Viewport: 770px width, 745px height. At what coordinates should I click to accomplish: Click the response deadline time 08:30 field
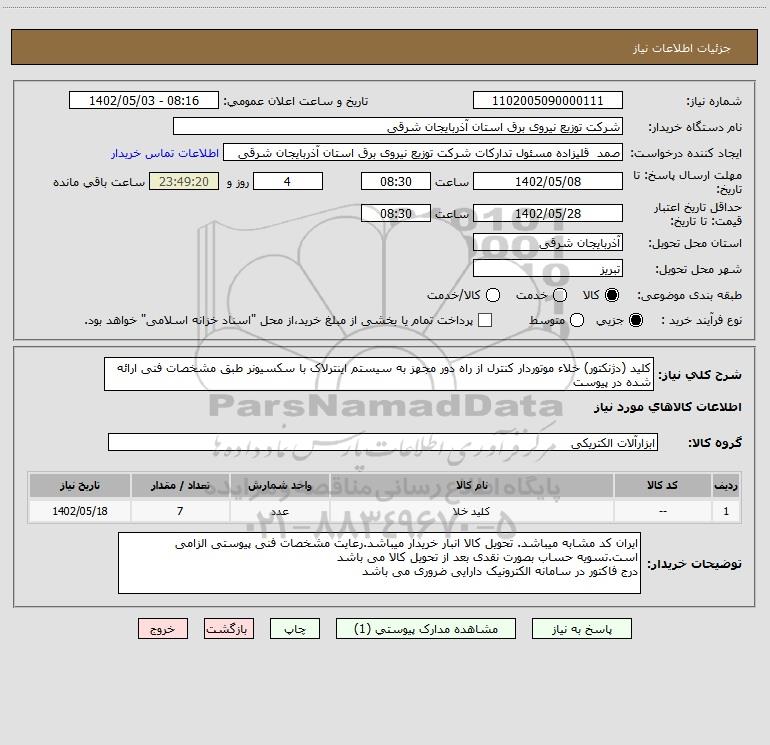tap(396, 182)
